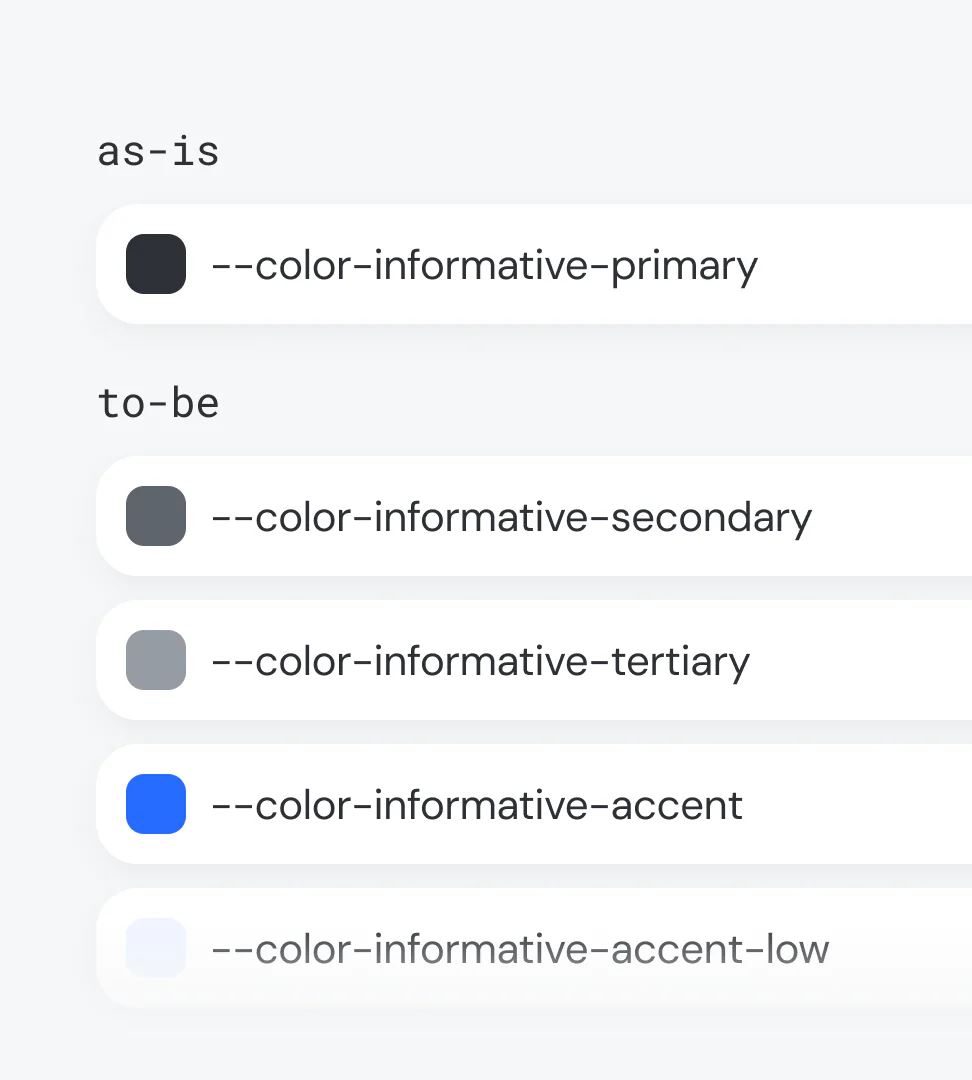Click blank area of secondary token card

(x=896, y=516)
